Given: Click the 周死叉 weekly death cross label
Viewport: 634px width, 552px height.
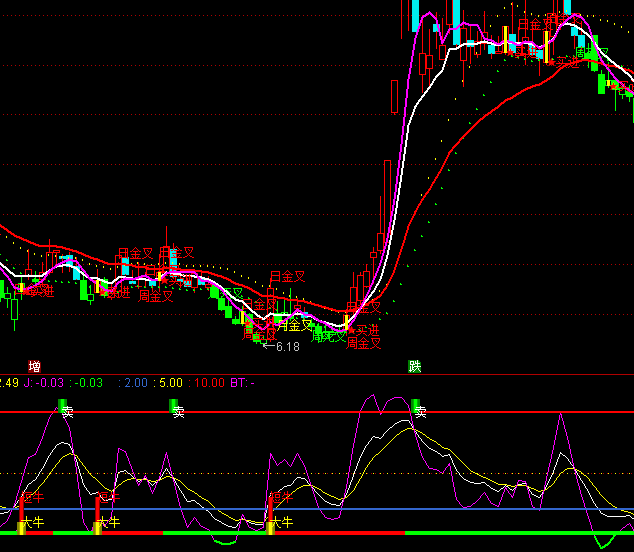Looking at the screenshot, I should (x=328, y=337).
